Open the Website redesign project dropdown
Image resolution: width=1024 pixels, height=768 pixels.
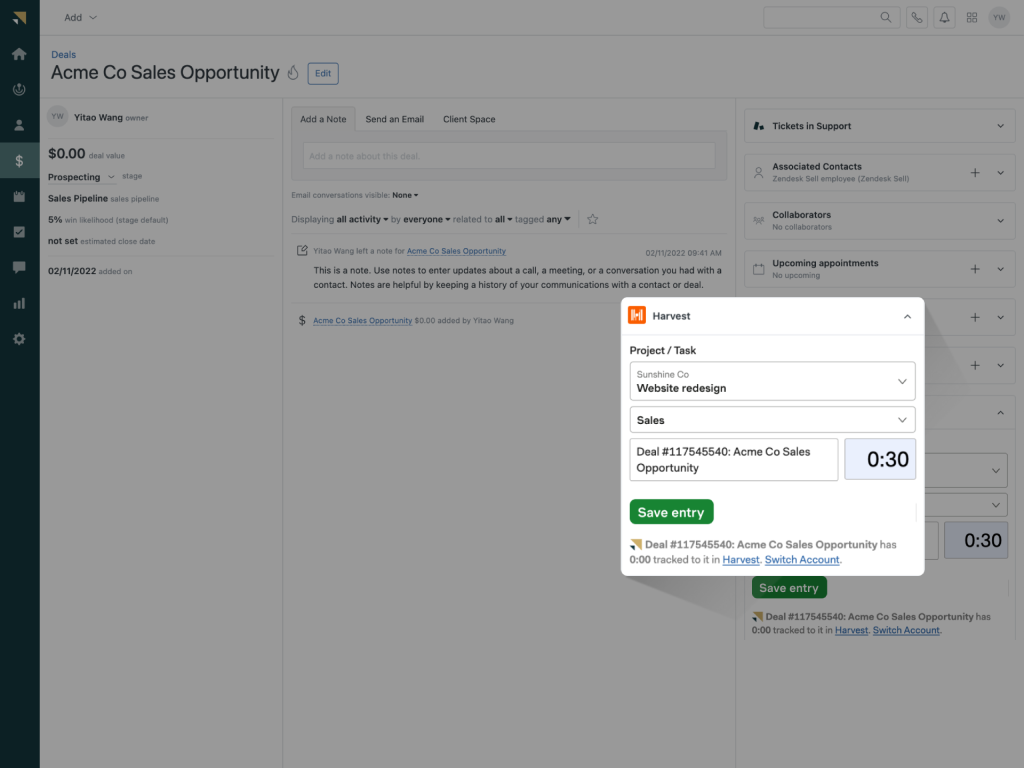pyautogui.click(x=772, y=381)
